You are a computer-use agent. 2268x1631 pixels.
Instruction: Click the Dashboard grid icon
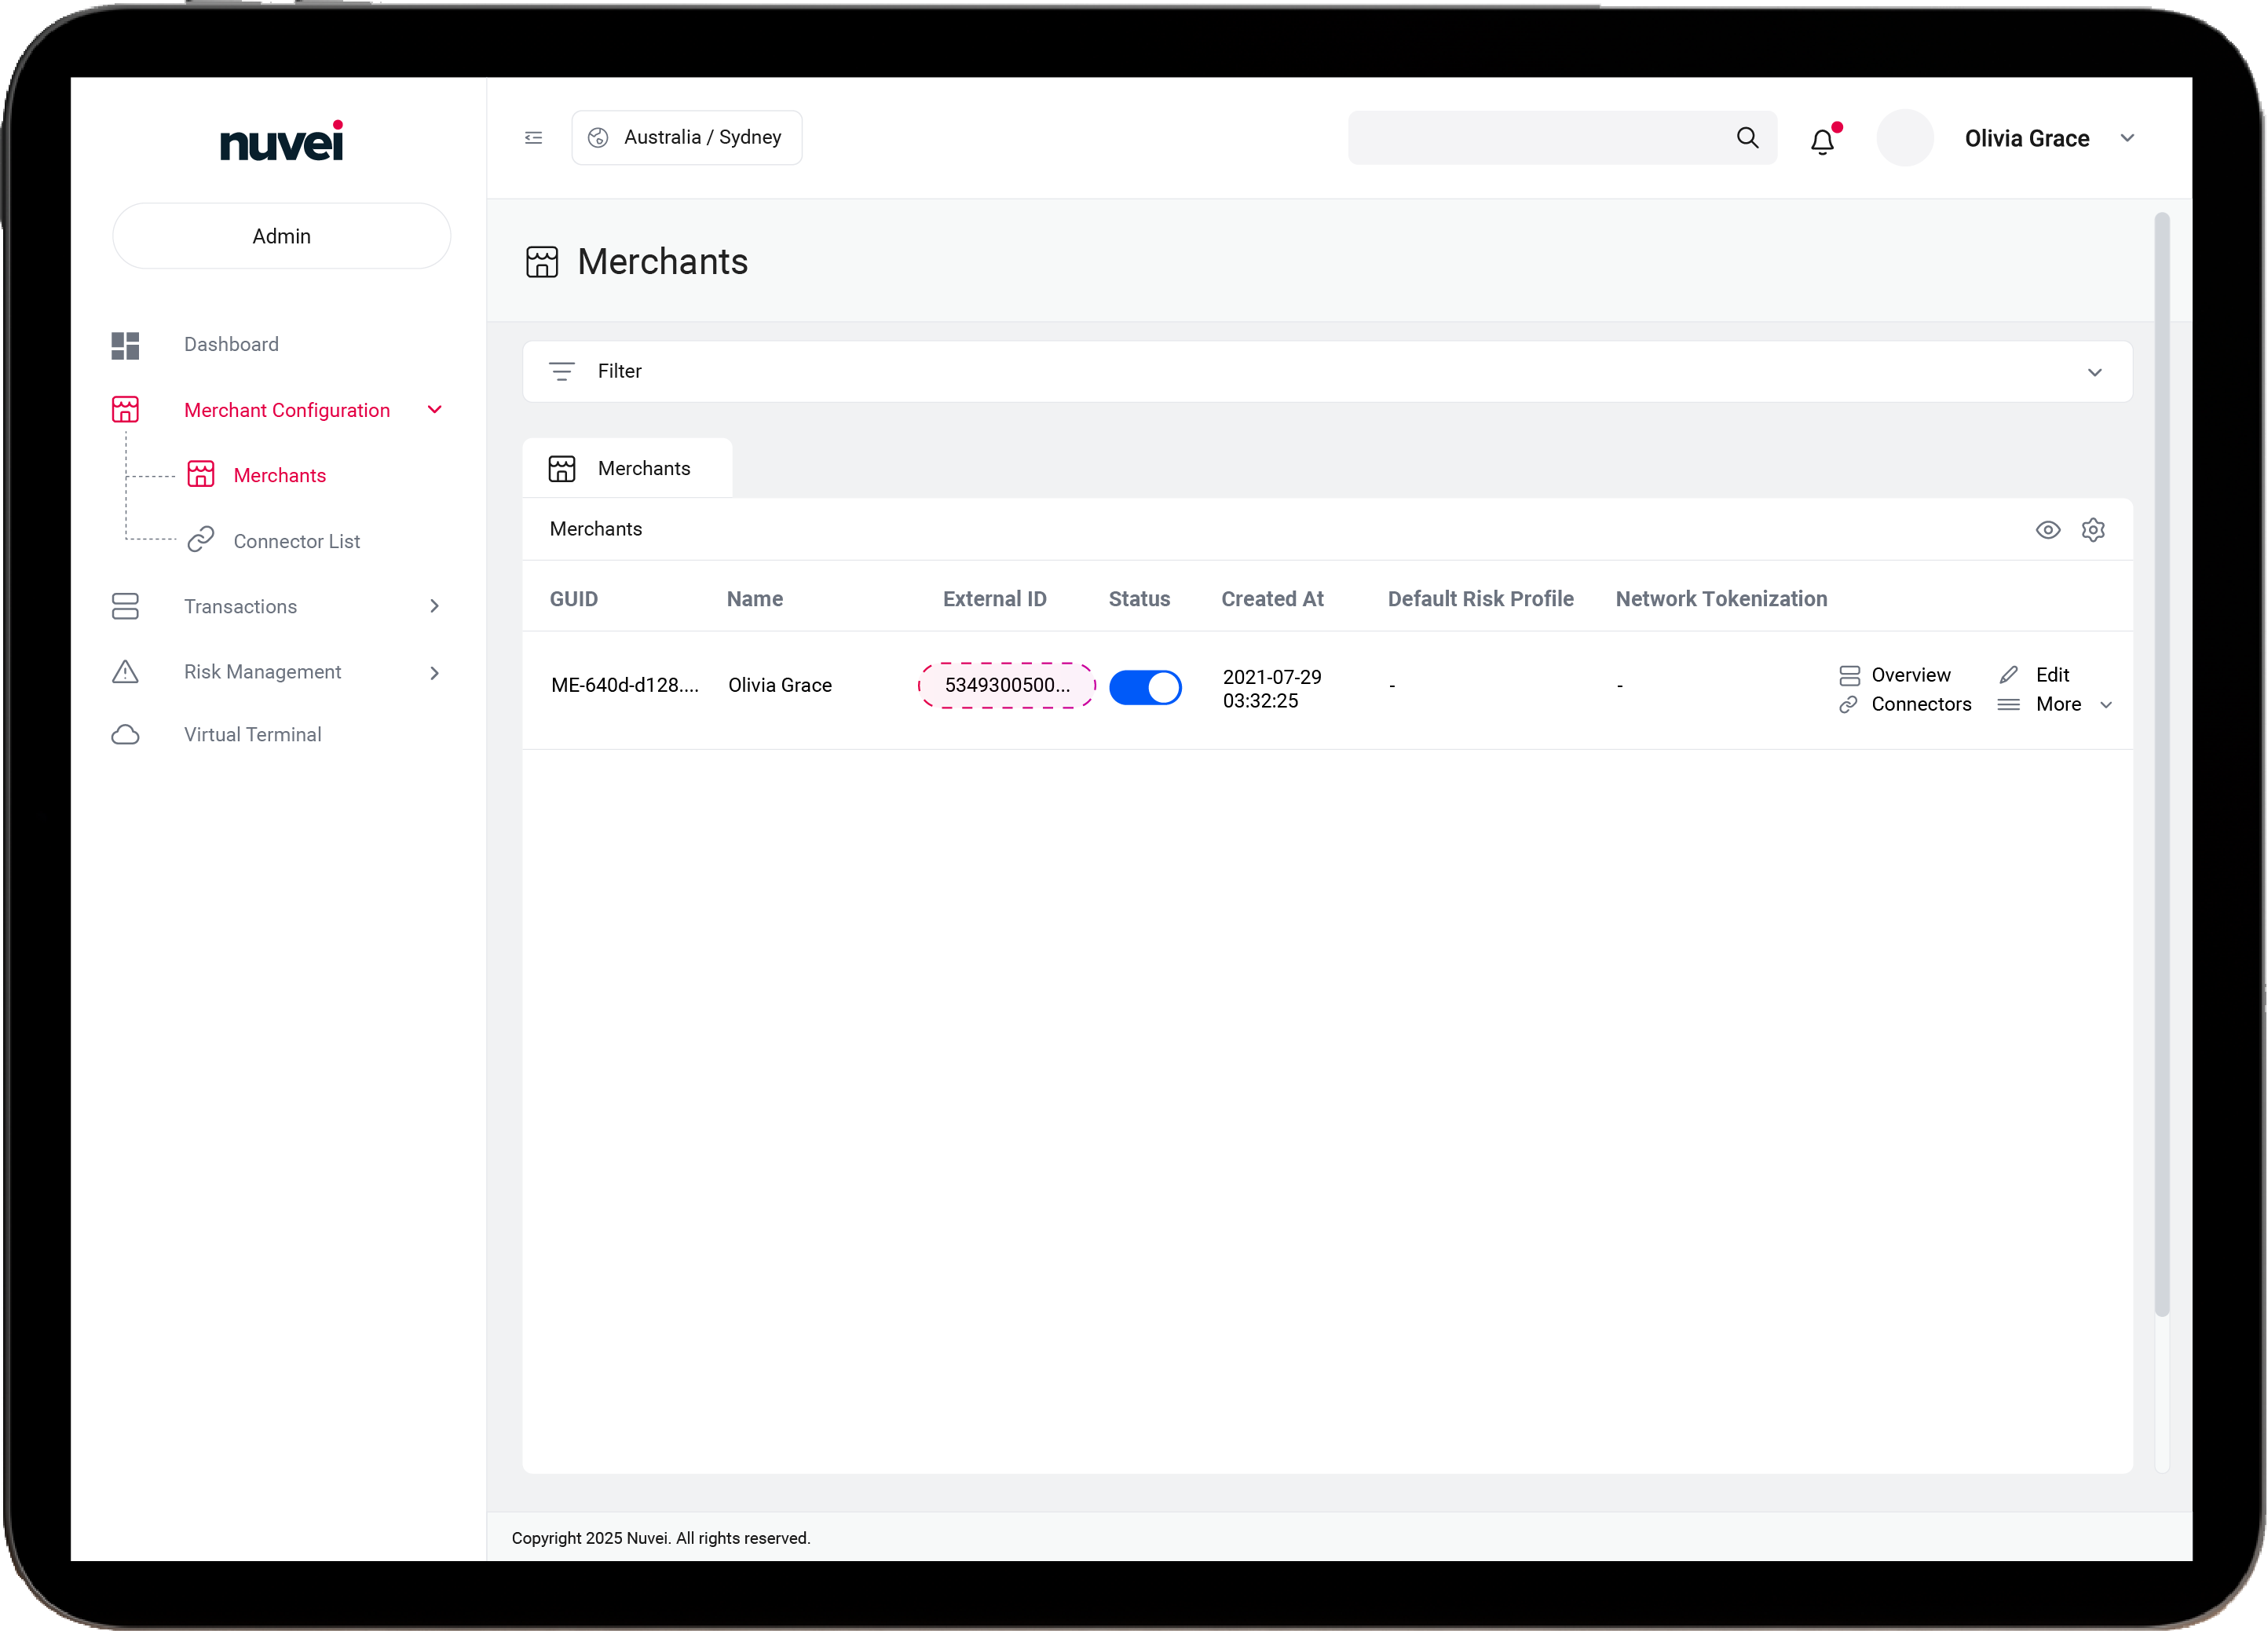point(125,346)
